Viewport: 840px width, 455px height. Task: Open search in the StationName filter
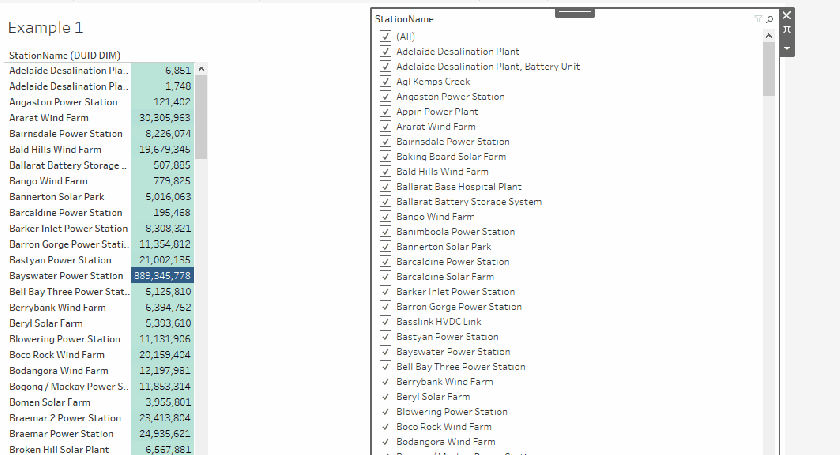click(769, 19)
